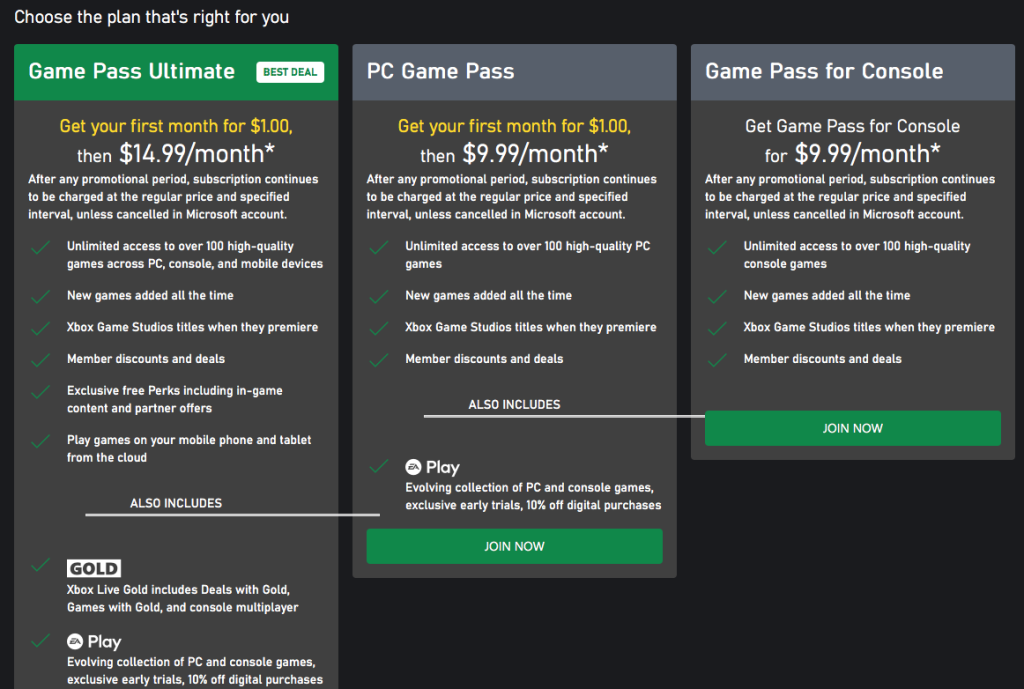This screenshot has height=689, width=1024.
Task: Select the PC Game Pass plan header
Action: [x=441, y=72]
